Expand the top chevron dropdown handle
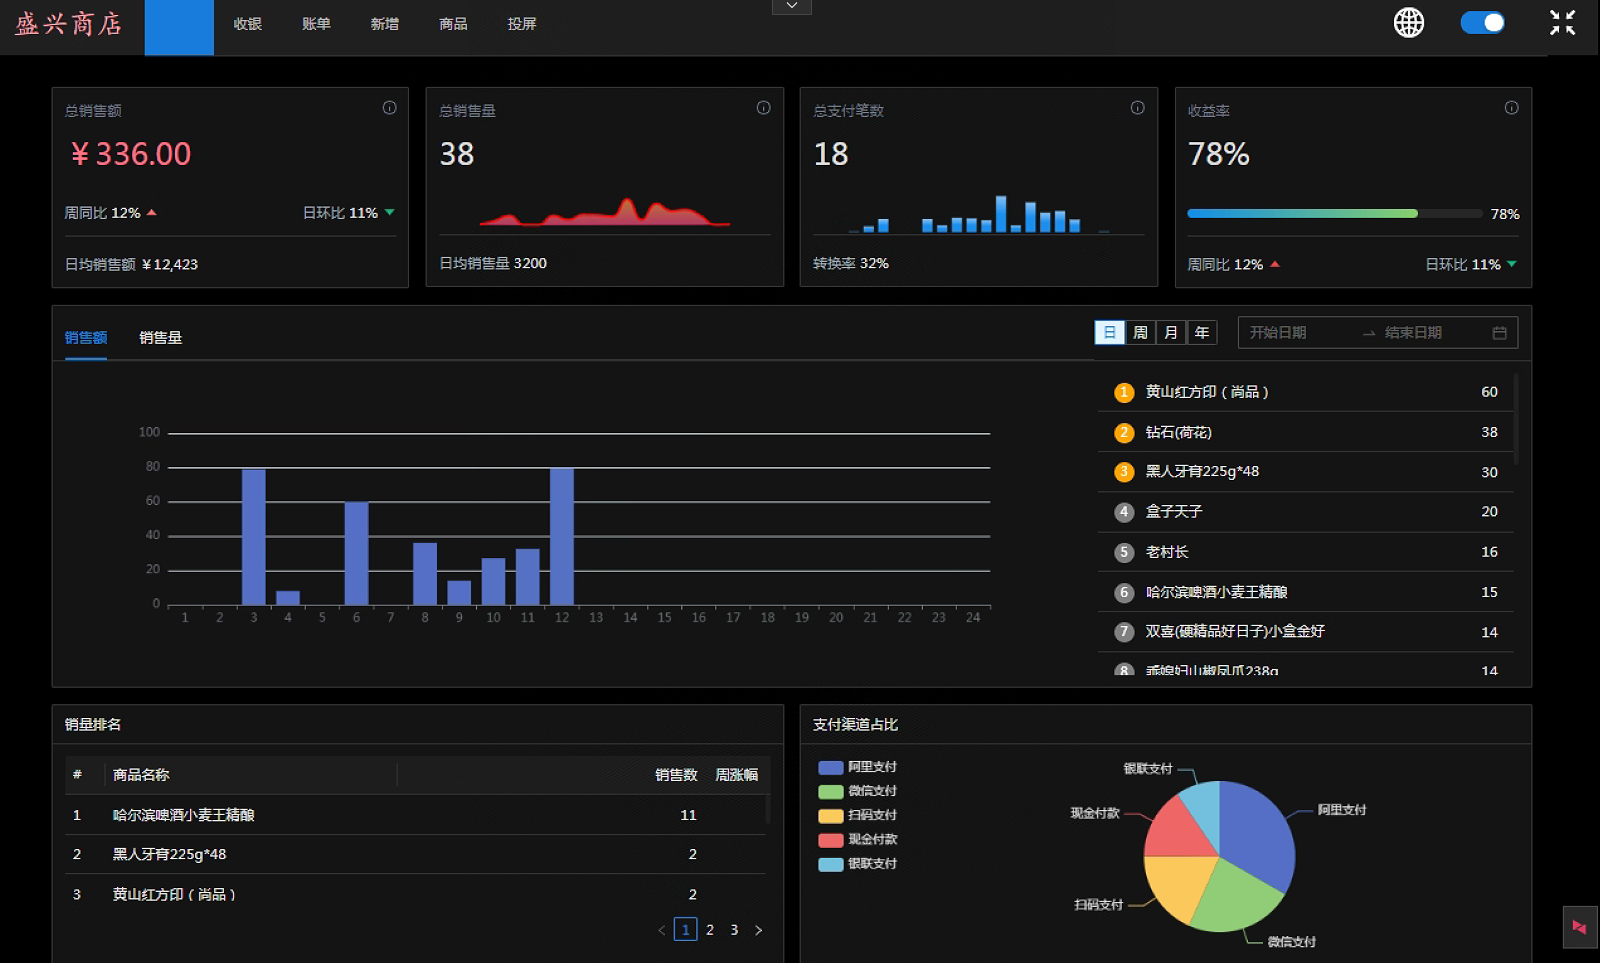The height and width of the screenshot is (963, 1600). coord(791,6)
